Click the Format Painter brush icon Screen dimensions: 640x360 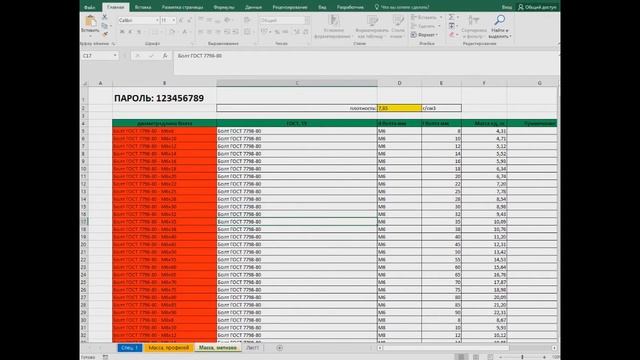tap(105, 34)
